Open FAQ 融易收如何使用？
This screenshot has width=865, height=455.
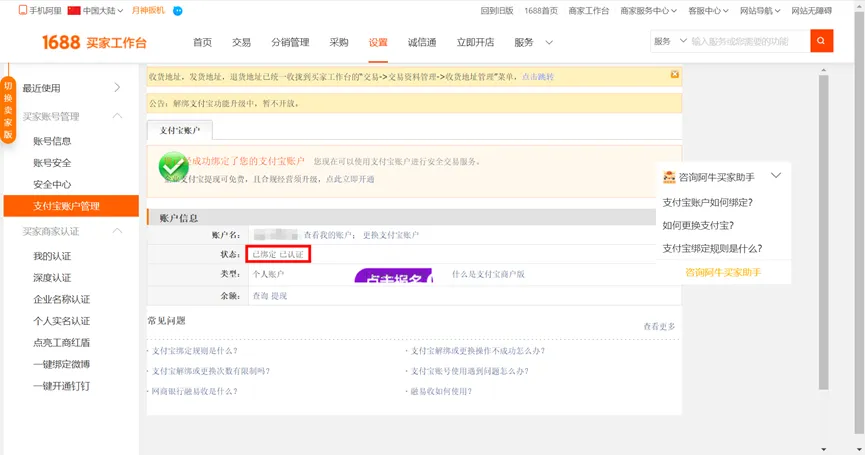coord(441,392)
